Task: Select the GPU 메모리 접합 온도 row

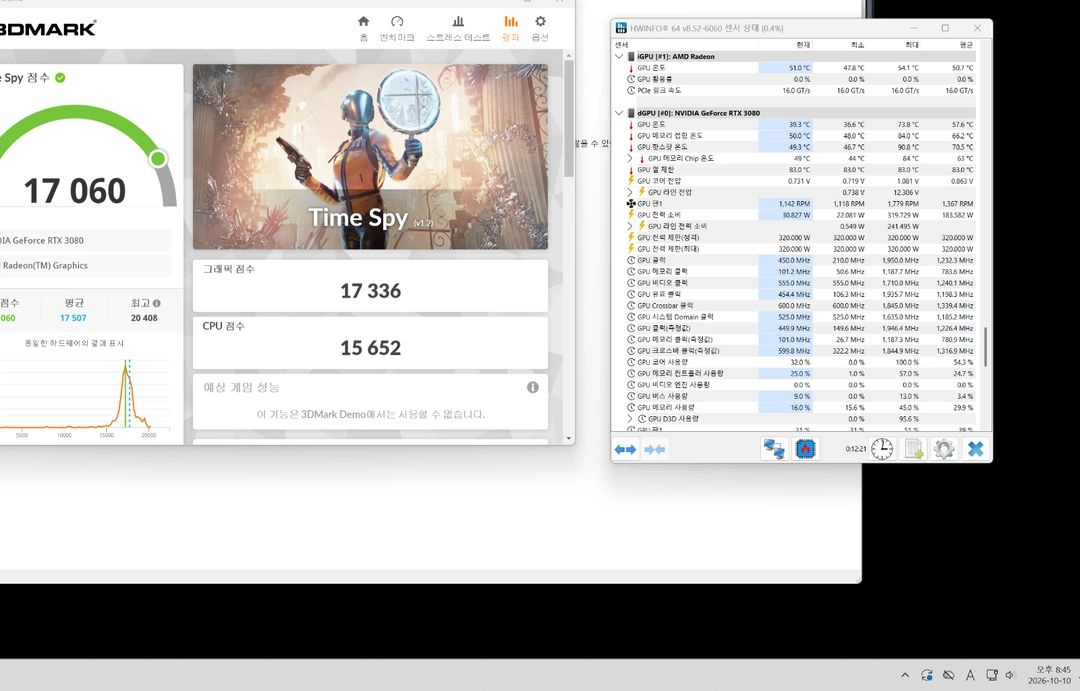Action: pyautogui.click(x=799, y=136)
